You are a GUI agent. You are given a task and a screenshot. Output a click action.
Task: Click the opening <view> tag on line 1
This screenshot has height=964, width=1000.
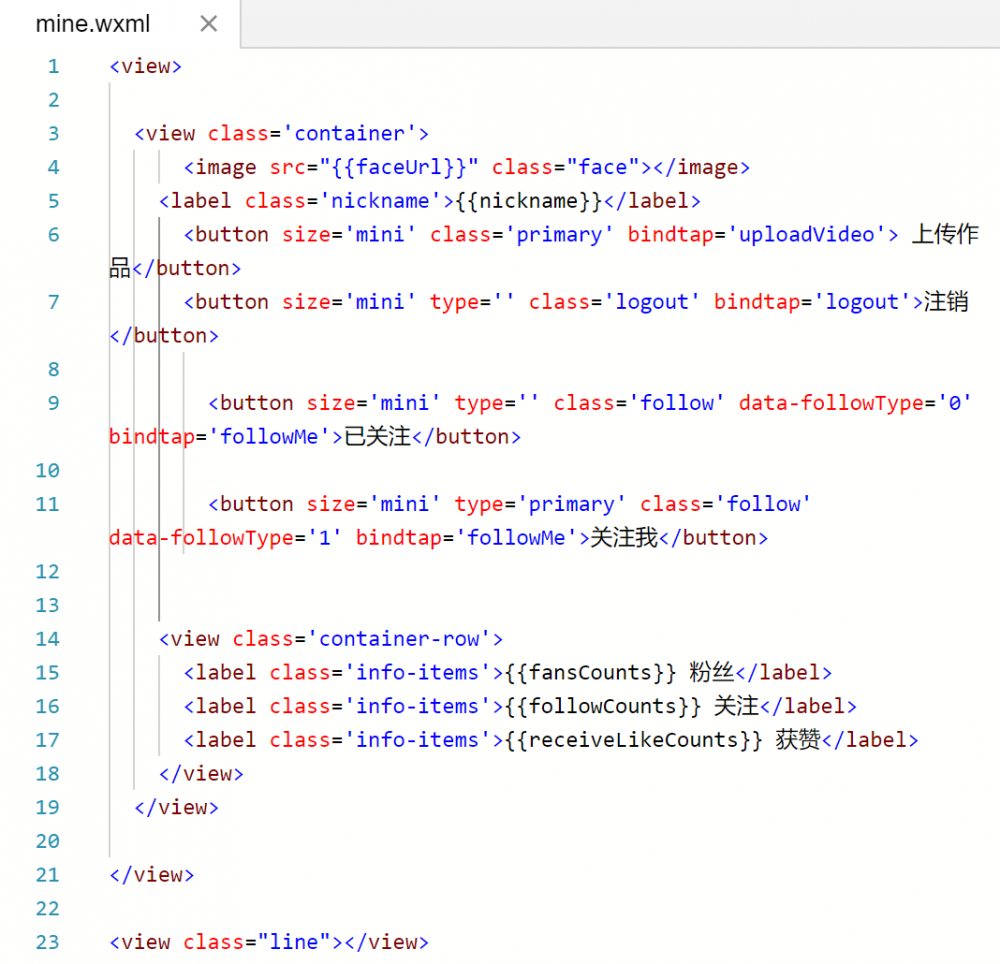145,67
